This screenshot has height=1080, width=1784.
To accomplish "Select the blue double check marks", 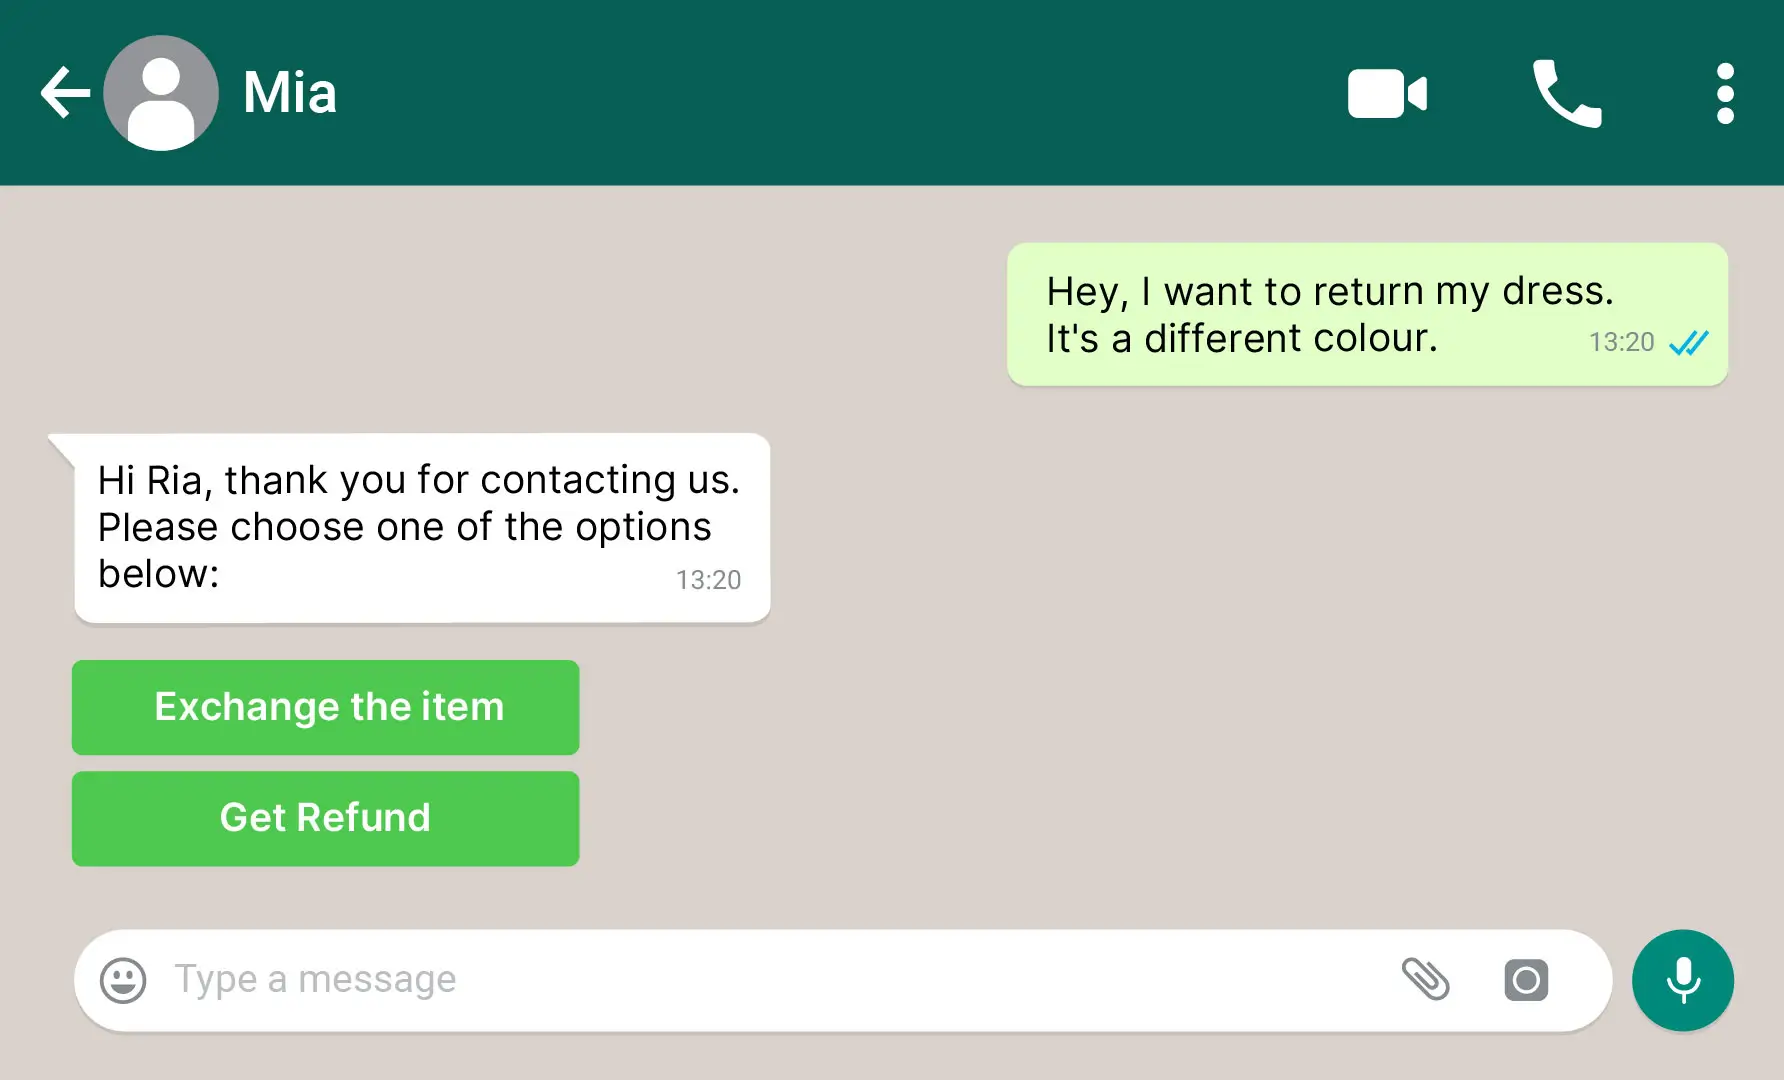I will [1689, 342].
